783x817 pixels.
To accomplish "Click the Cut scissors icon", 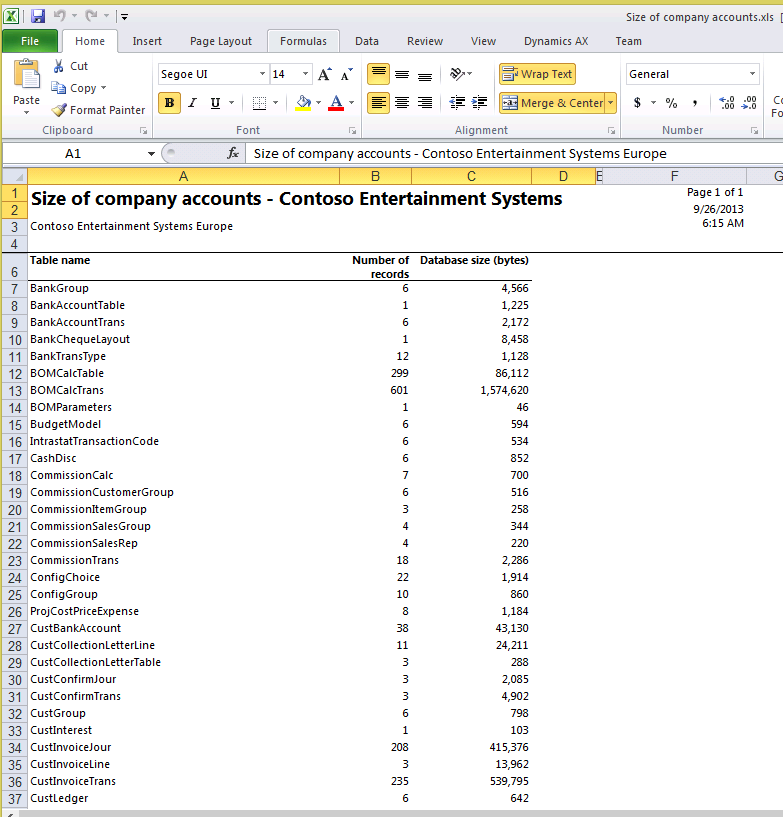I will 59,66.
